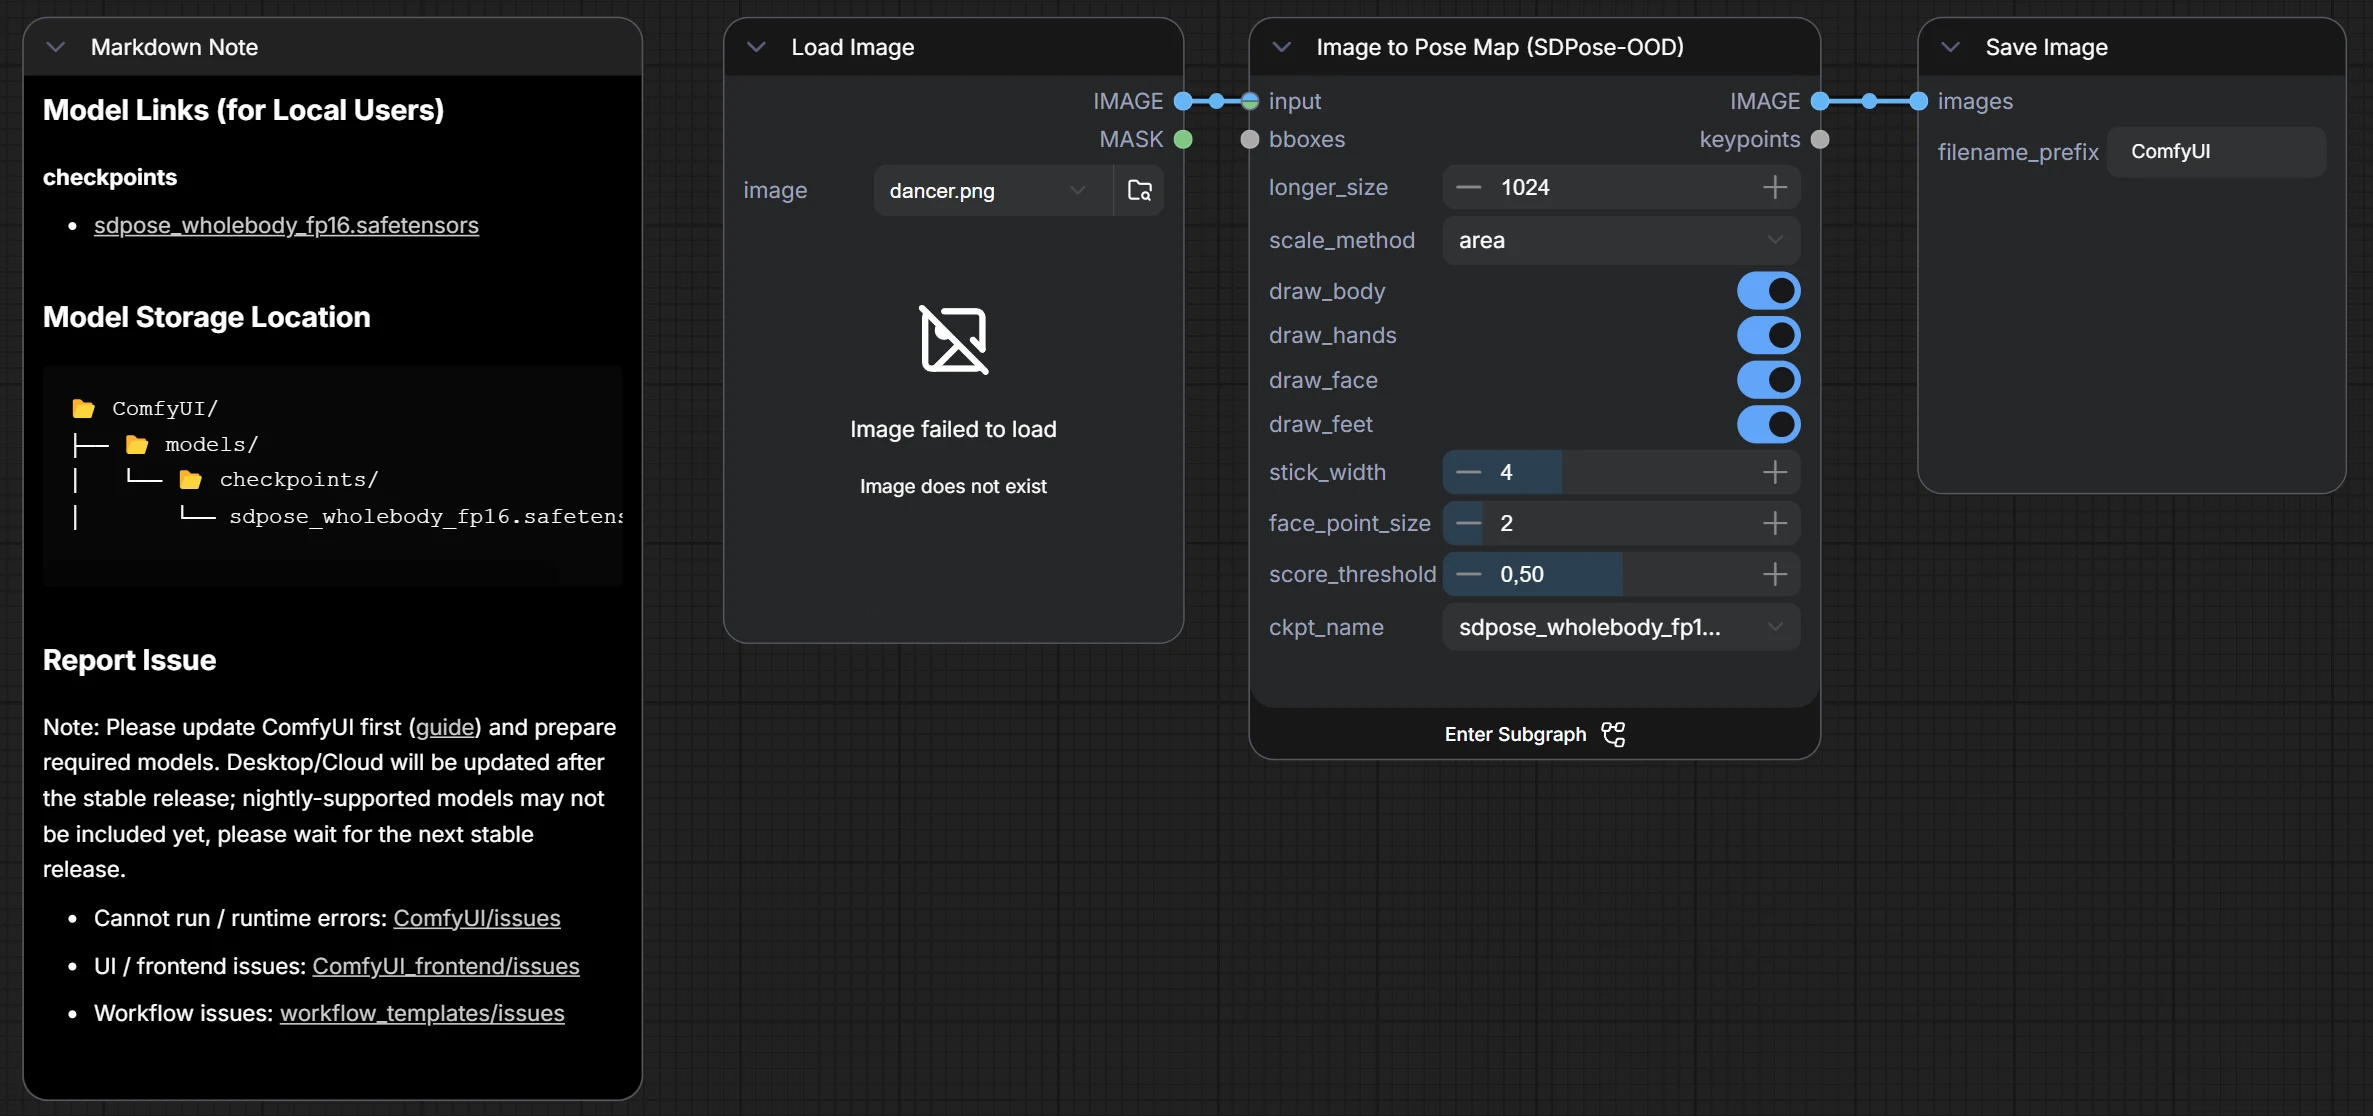Click the keypoints output slot dot
This screenshot has width=2373, height=1116.
point(1820,139)
